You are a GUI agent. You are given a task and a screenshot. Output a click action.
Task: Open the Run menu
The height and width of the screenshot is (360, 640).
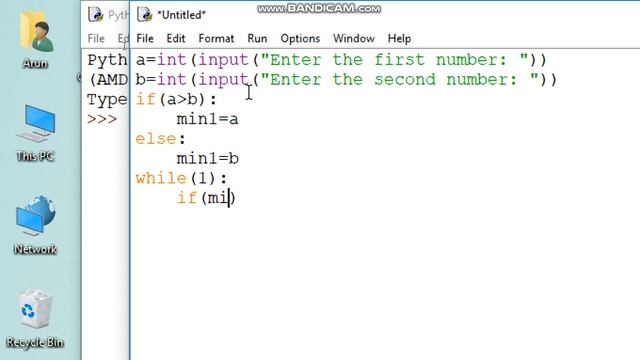(x=257, y=38)
